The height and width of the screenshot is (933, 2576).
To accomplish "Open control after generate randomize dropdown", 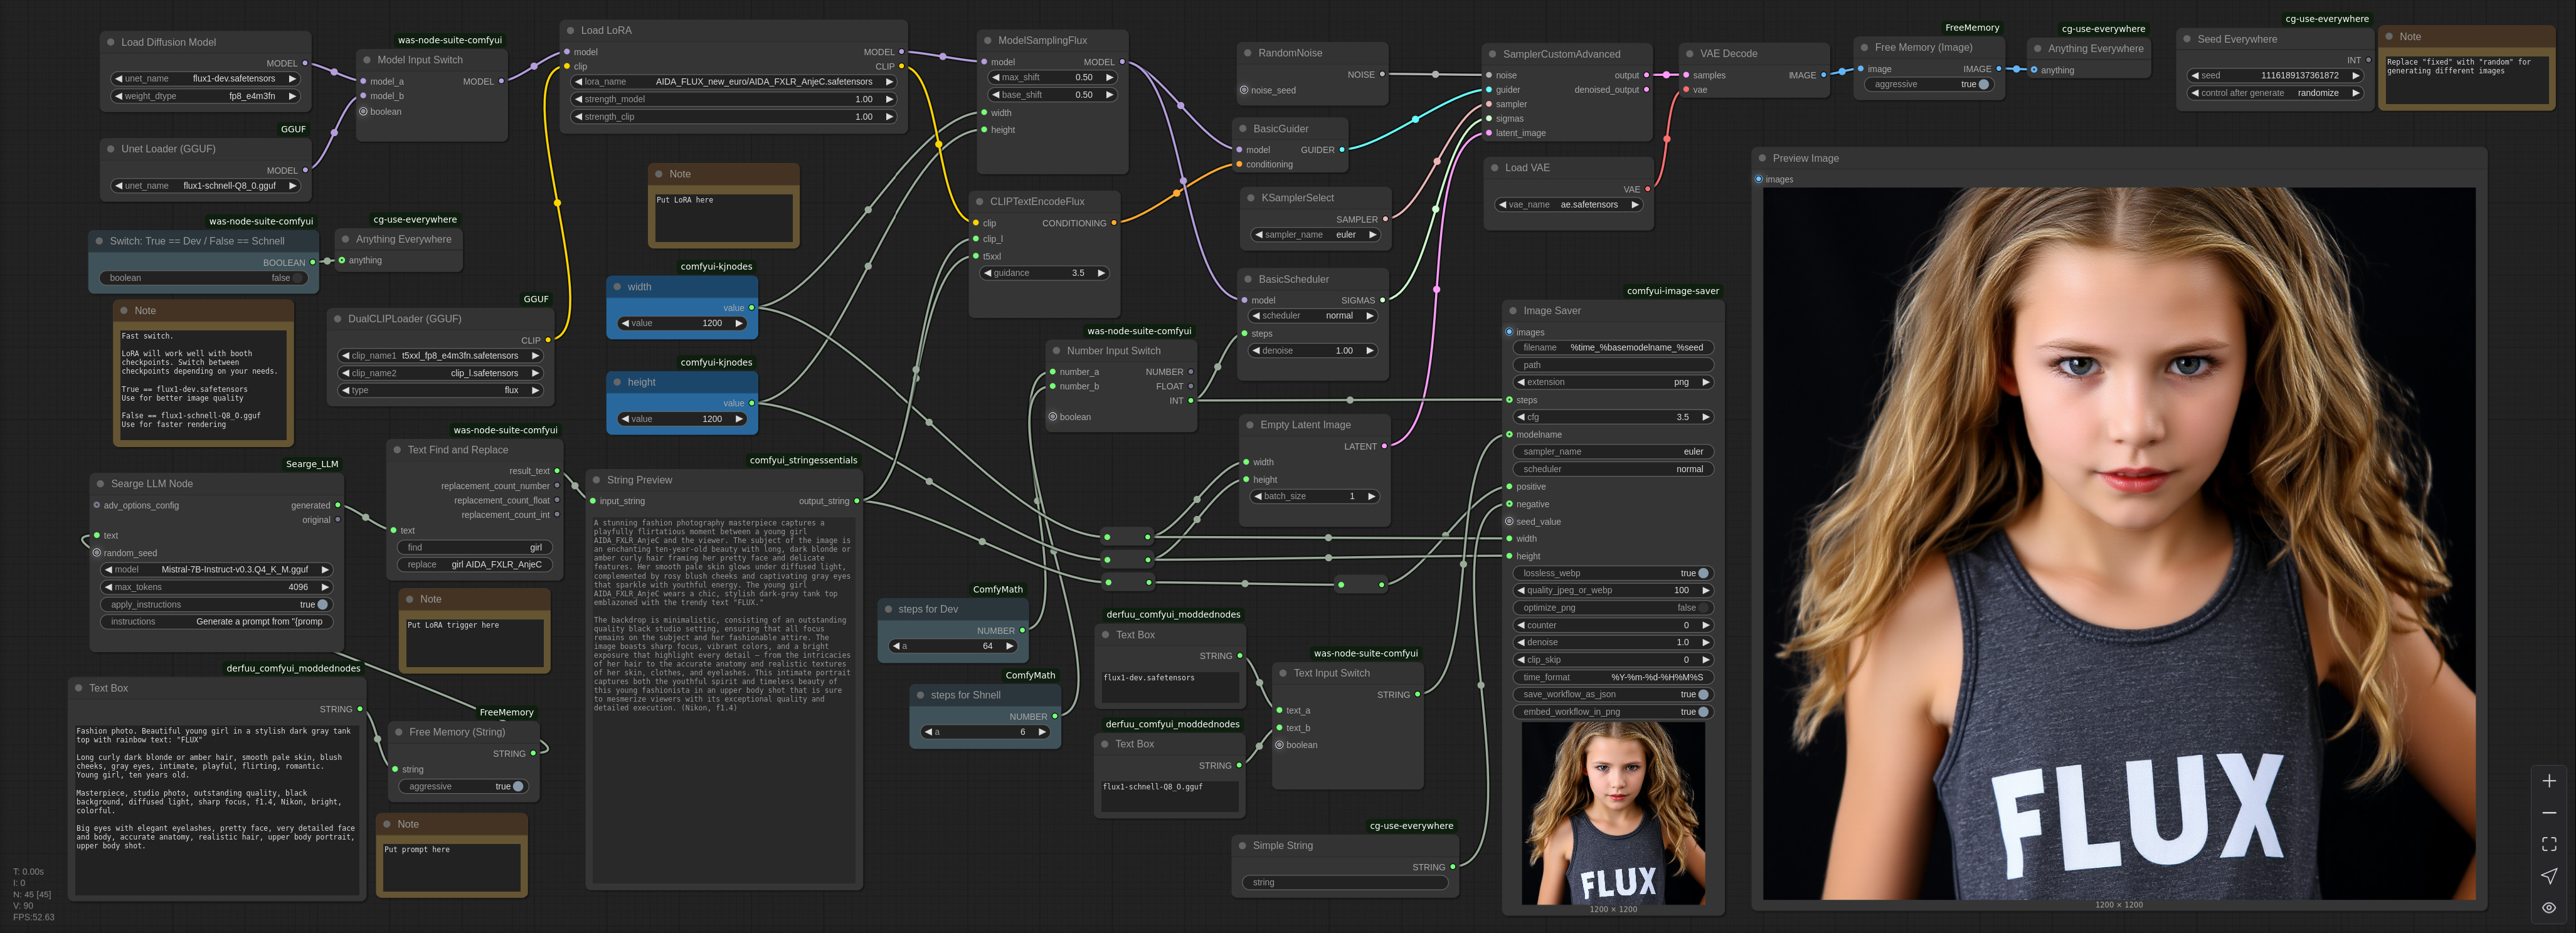I will [x=2275, y=93].
